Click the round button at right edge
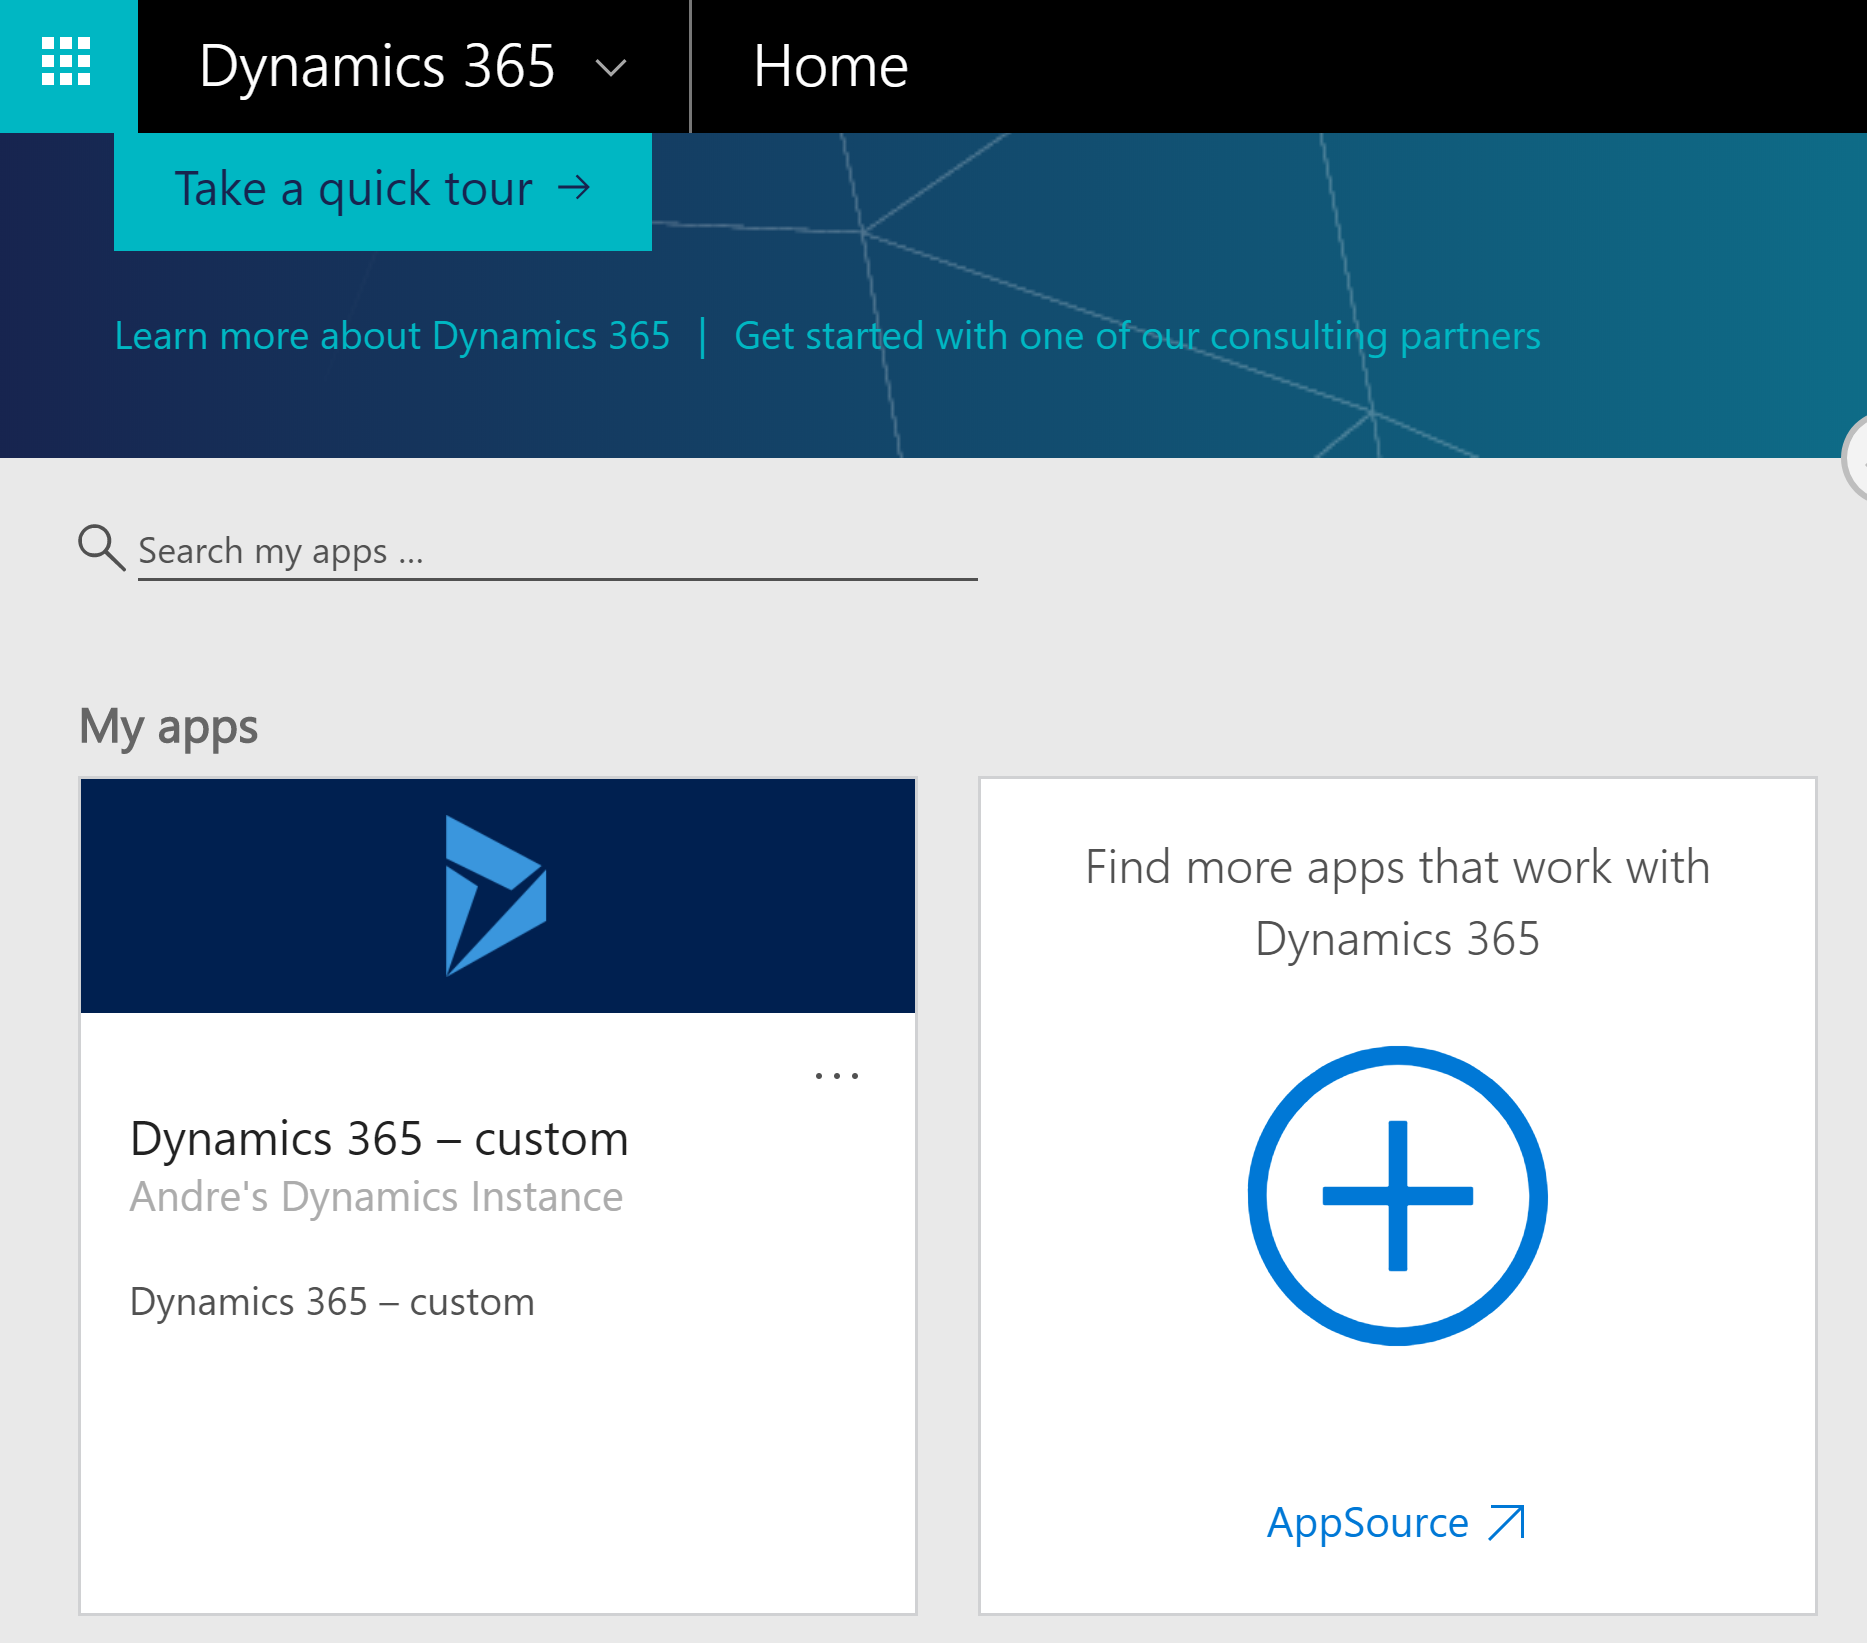The height and width of the screenshot is (1643, 1867). click(1855, 458)
